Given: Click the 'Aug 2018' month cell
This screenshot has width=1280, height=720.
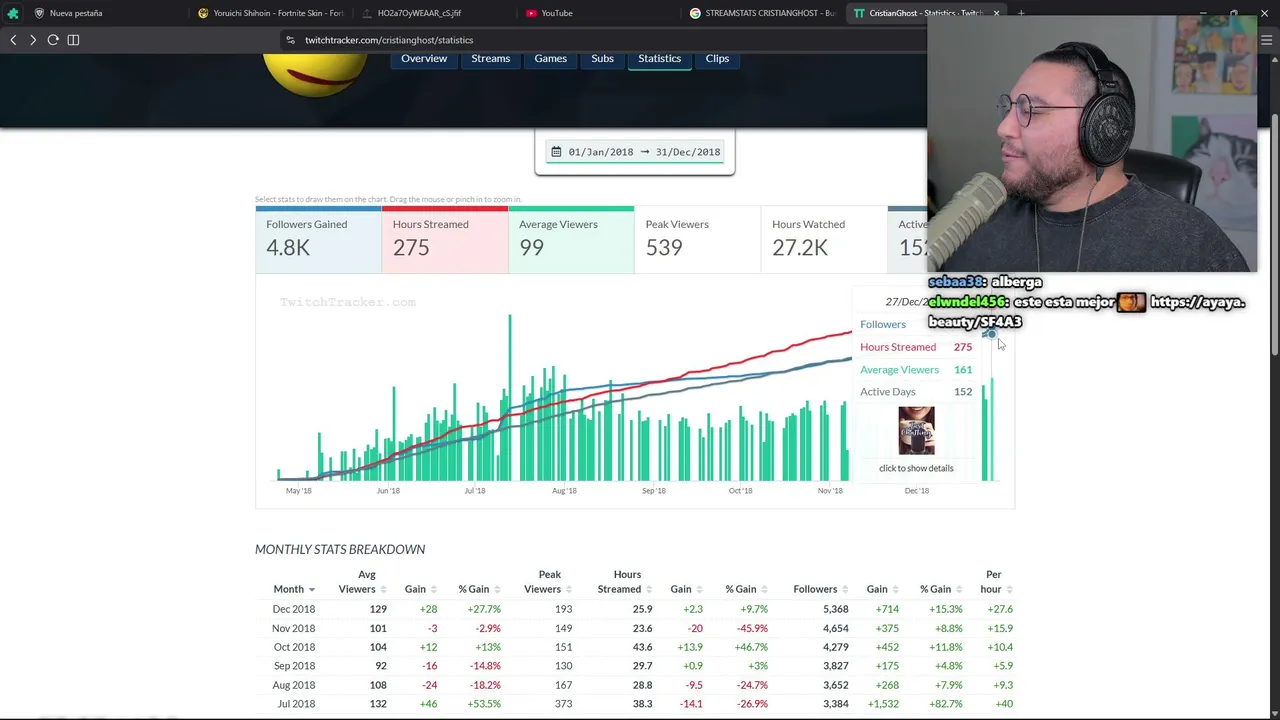Looking at the screenshot, I should pos(293,685).
